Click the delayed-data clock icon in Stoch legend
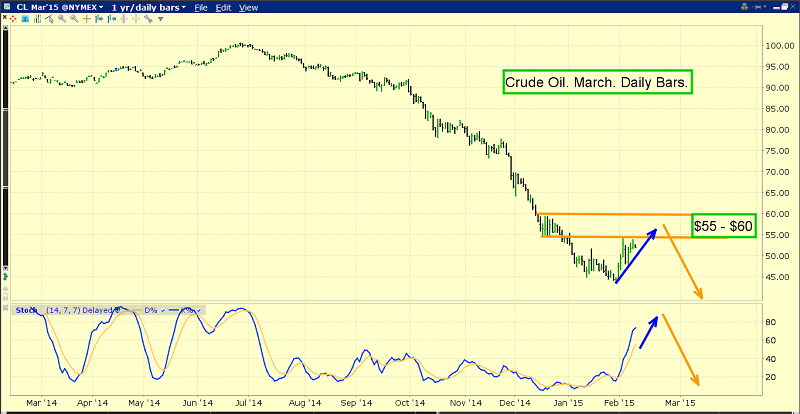Viewport: 800px width, 414px height. tap(117, 310)
